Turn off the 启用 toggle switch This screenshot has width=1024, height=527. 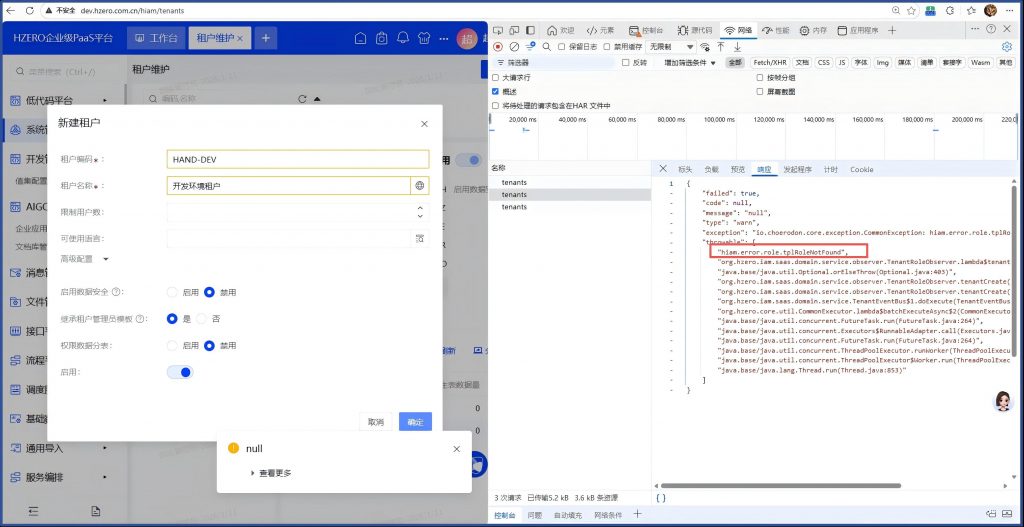180,372
